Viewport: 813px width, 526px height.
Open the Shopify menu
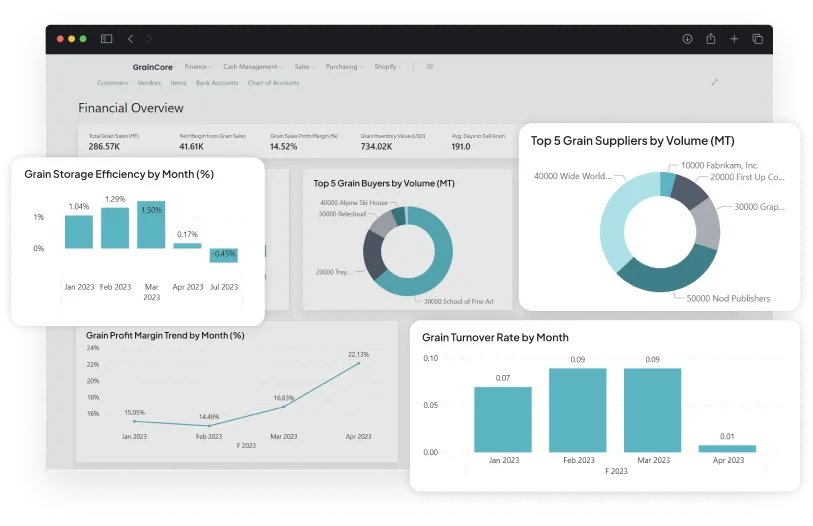point(388,67)
